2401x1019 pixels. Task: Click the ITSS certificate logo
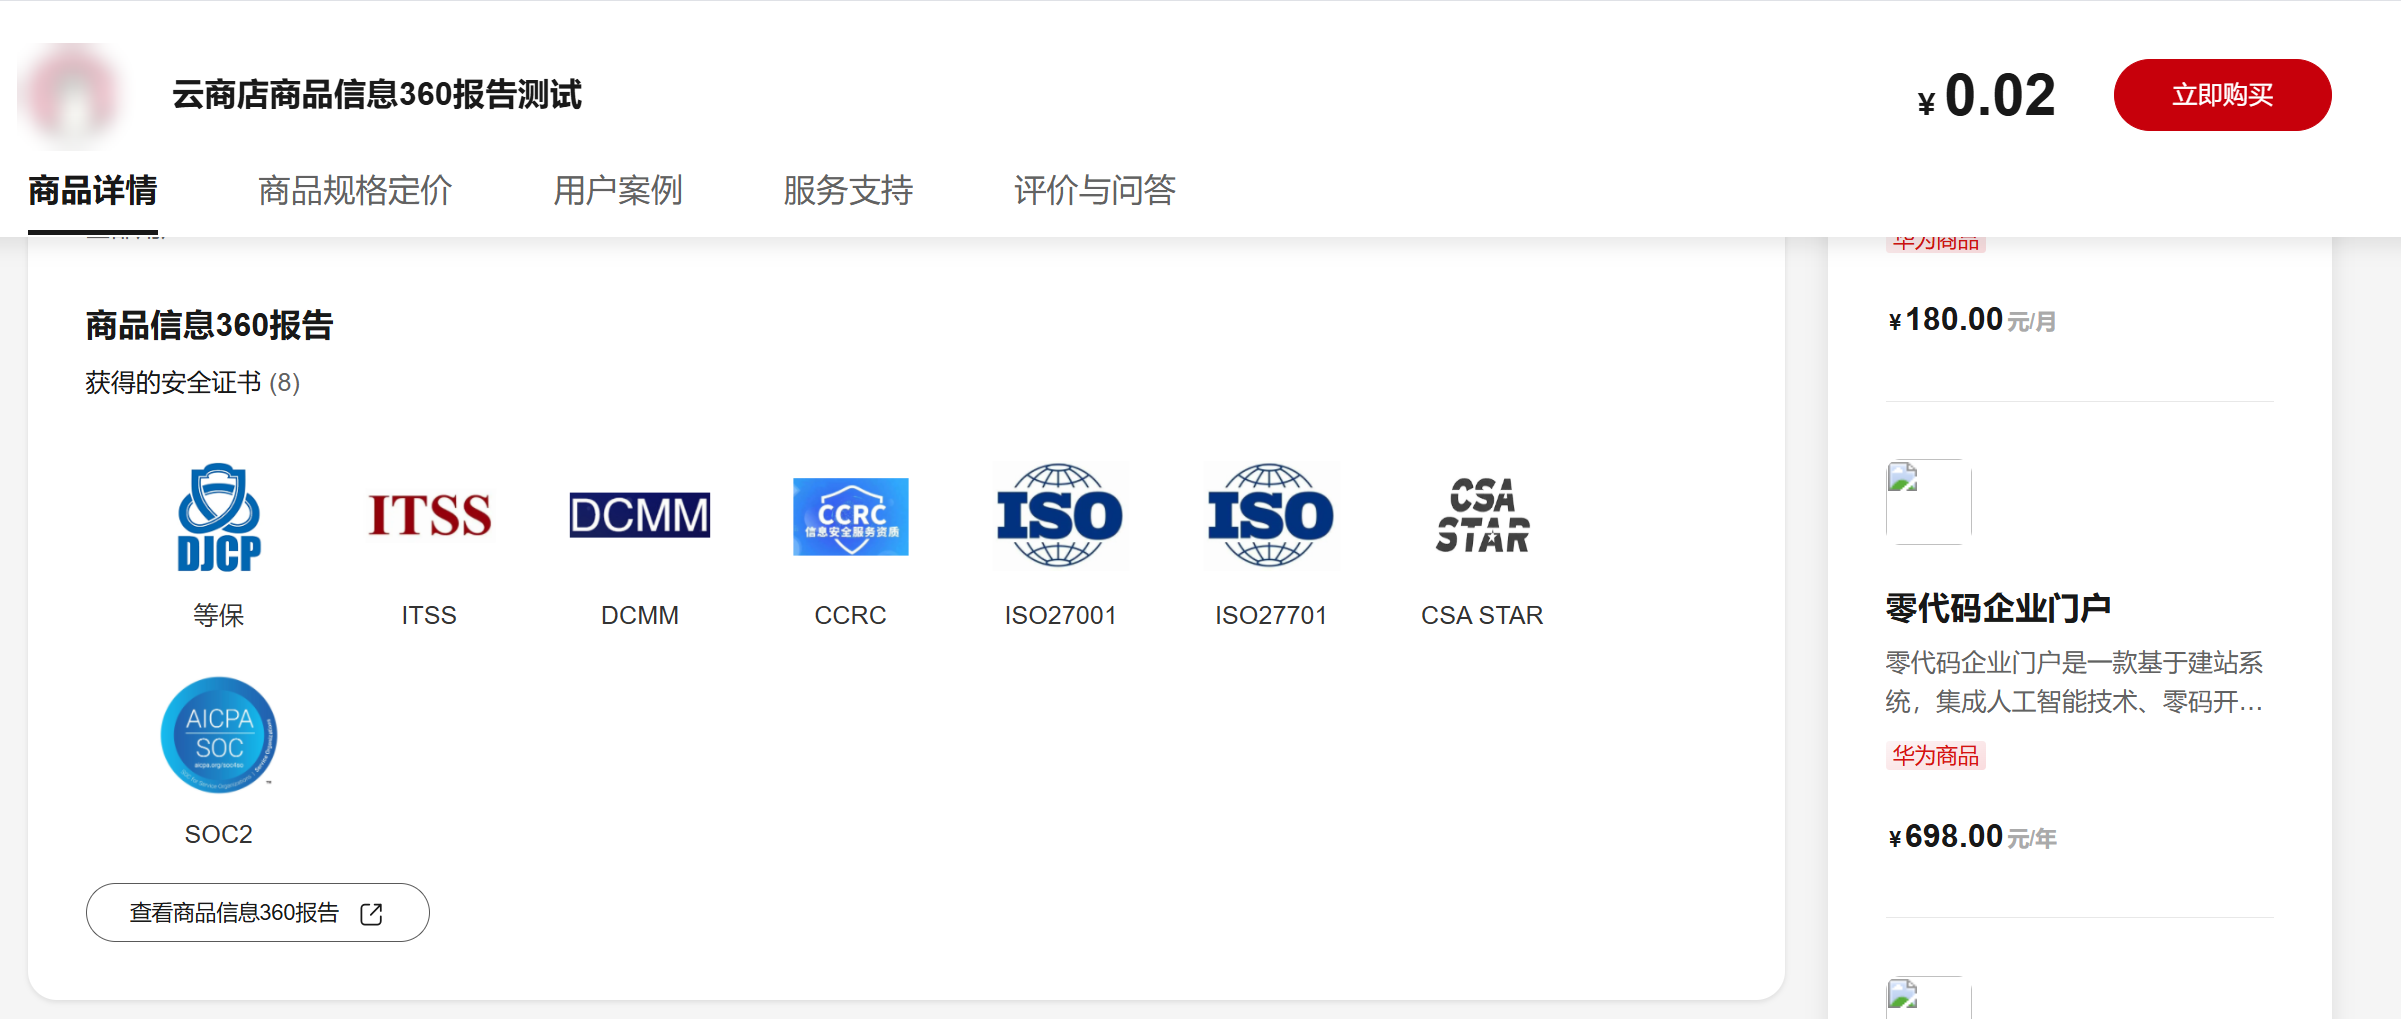[x=429, y=516]
